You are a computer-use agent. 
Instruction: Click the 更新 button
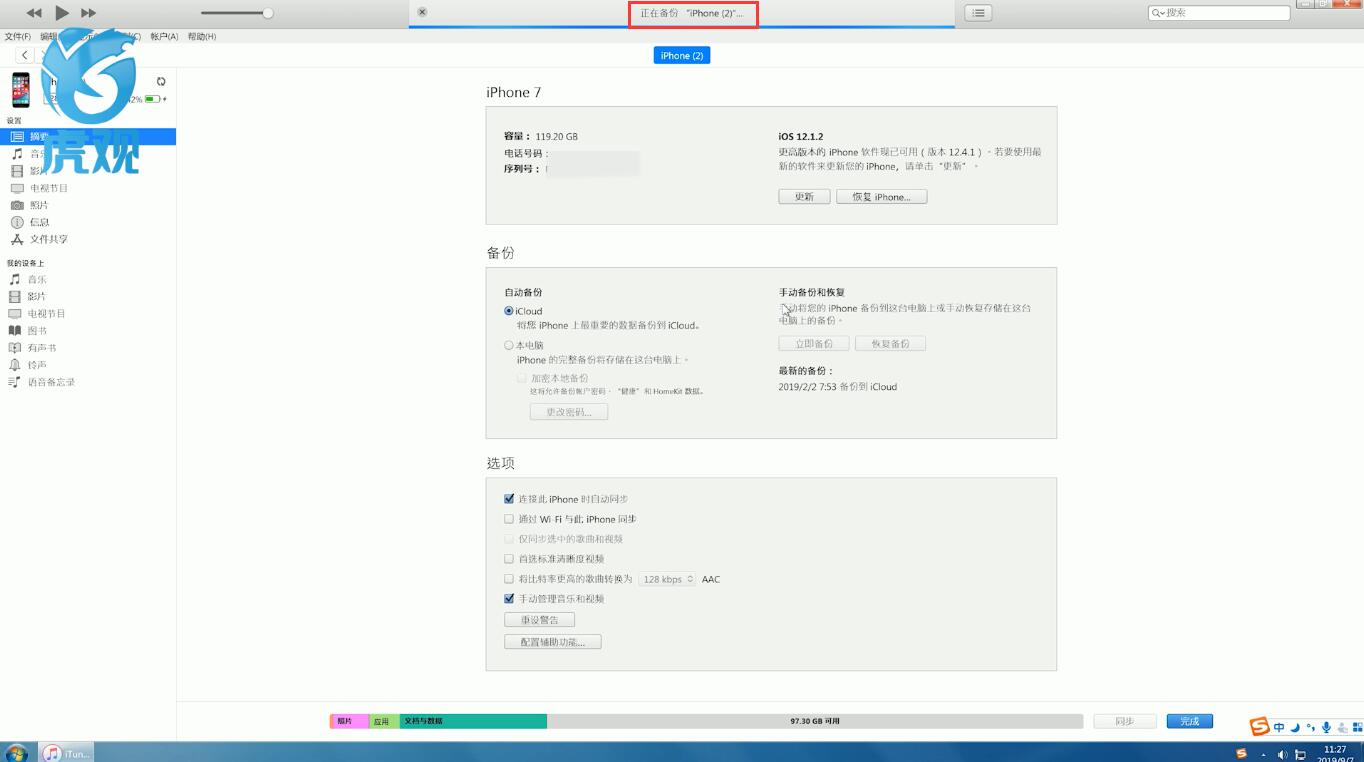point(804,197)
